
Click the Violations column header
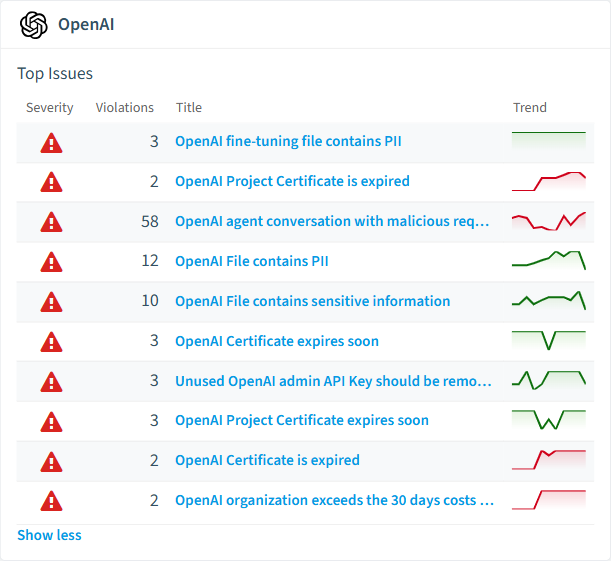(125, 108)
